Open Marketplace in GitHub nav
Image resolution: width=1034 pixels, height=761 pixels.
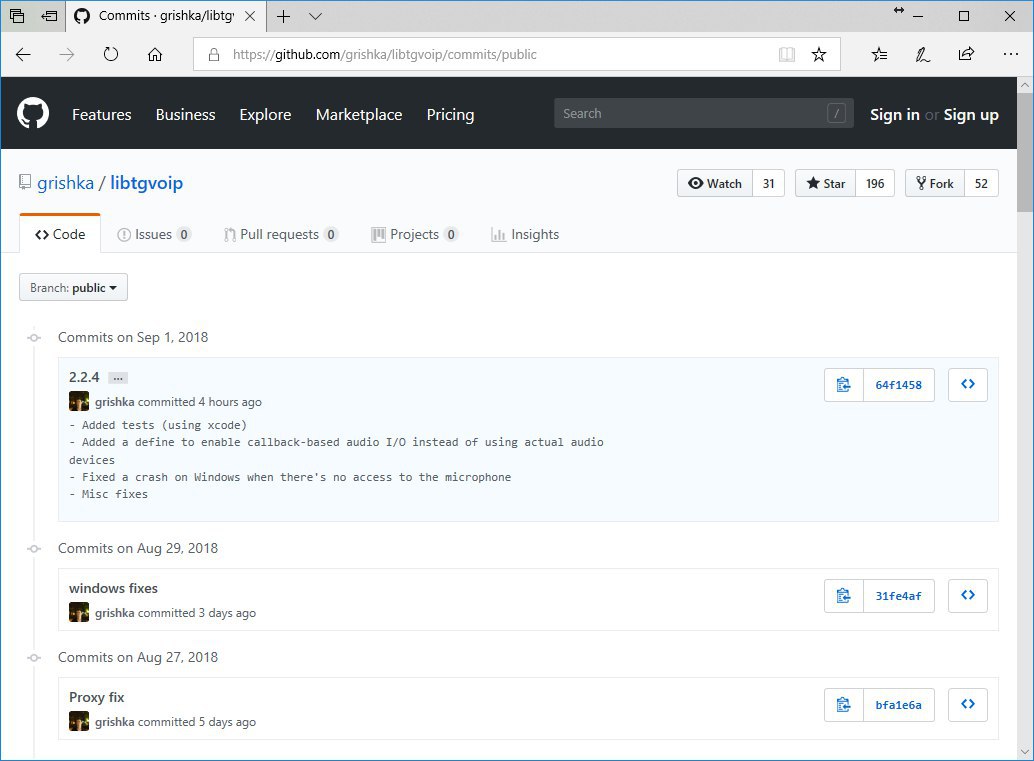click(x=359, y=114)
